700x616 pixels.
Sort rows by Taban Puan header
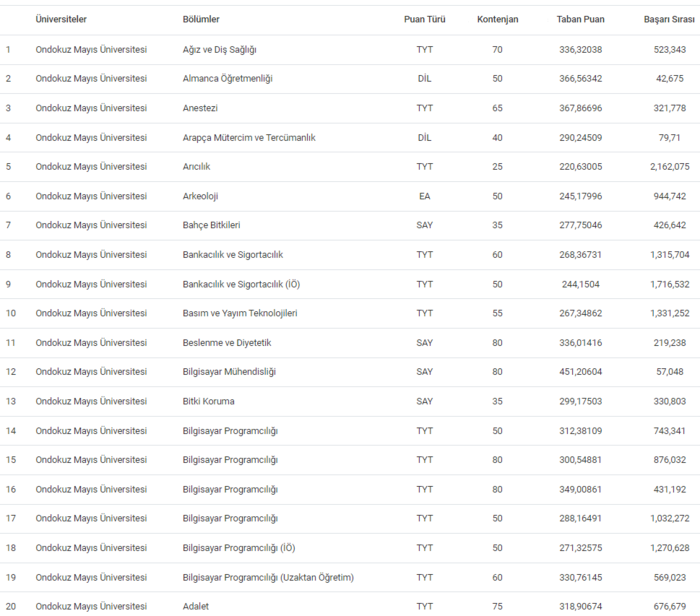pos(580,19)
